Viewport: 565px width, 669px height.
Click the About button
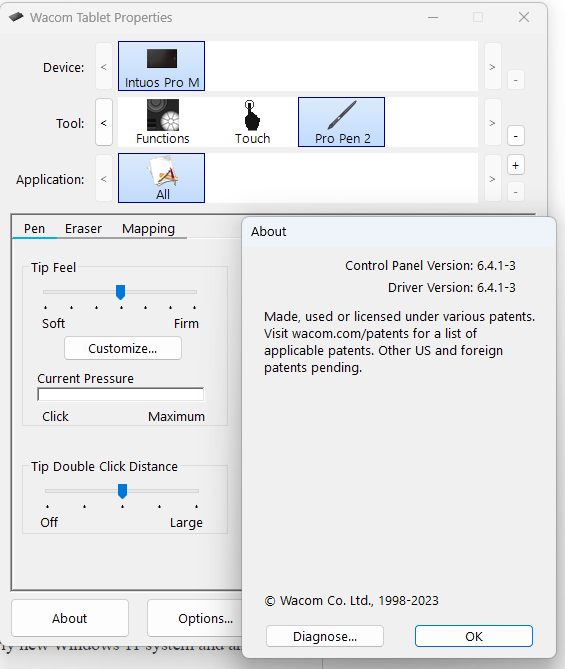70,618
